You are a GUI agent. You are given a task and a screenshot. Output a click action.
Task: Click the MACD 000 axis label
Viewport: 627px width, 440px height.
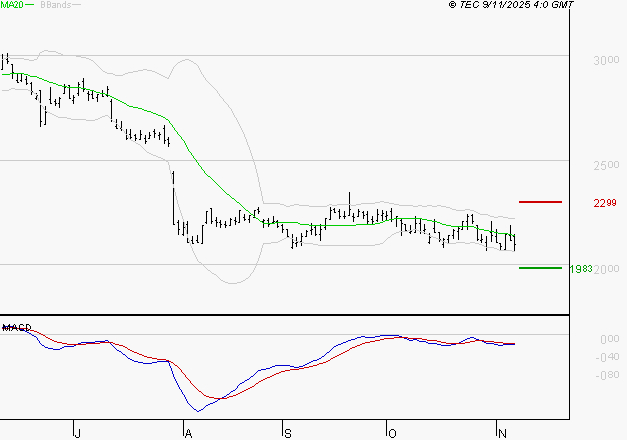point(610,339)
